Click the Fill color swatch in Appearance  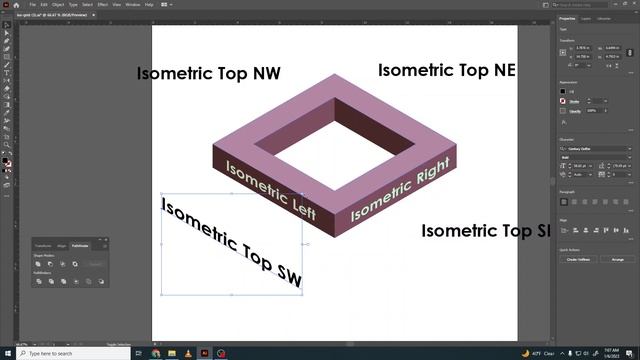(x=563, y=91)
